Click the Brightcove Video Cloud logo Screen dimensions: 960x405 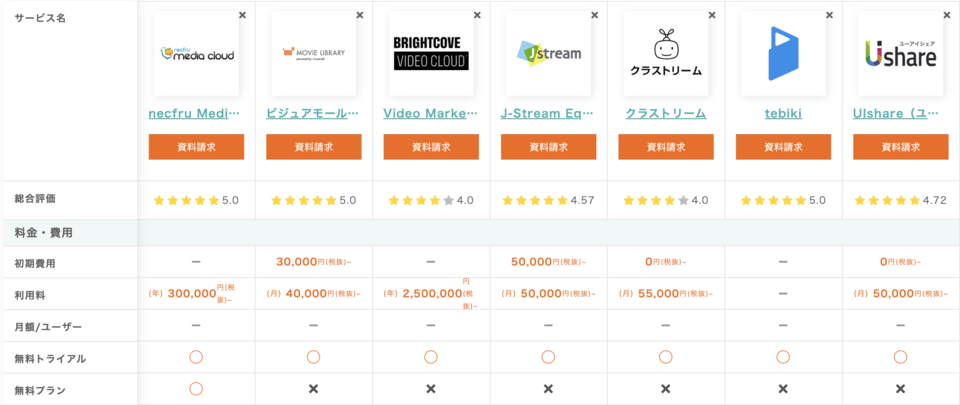pos(431,54)
